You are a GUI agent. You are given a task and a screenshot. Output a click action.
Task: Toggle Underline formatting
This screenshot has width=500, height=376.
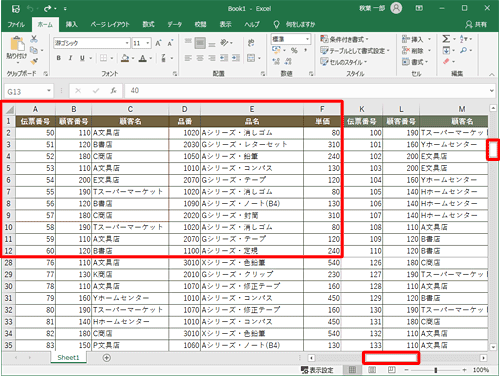(82, 58)
